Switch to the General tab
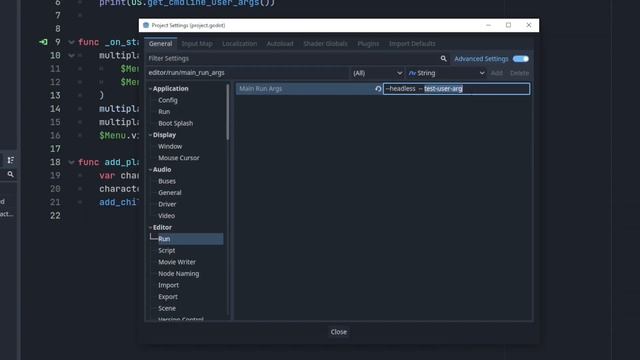This screenshot has height=360, width=640. click(x=160, y=44)
